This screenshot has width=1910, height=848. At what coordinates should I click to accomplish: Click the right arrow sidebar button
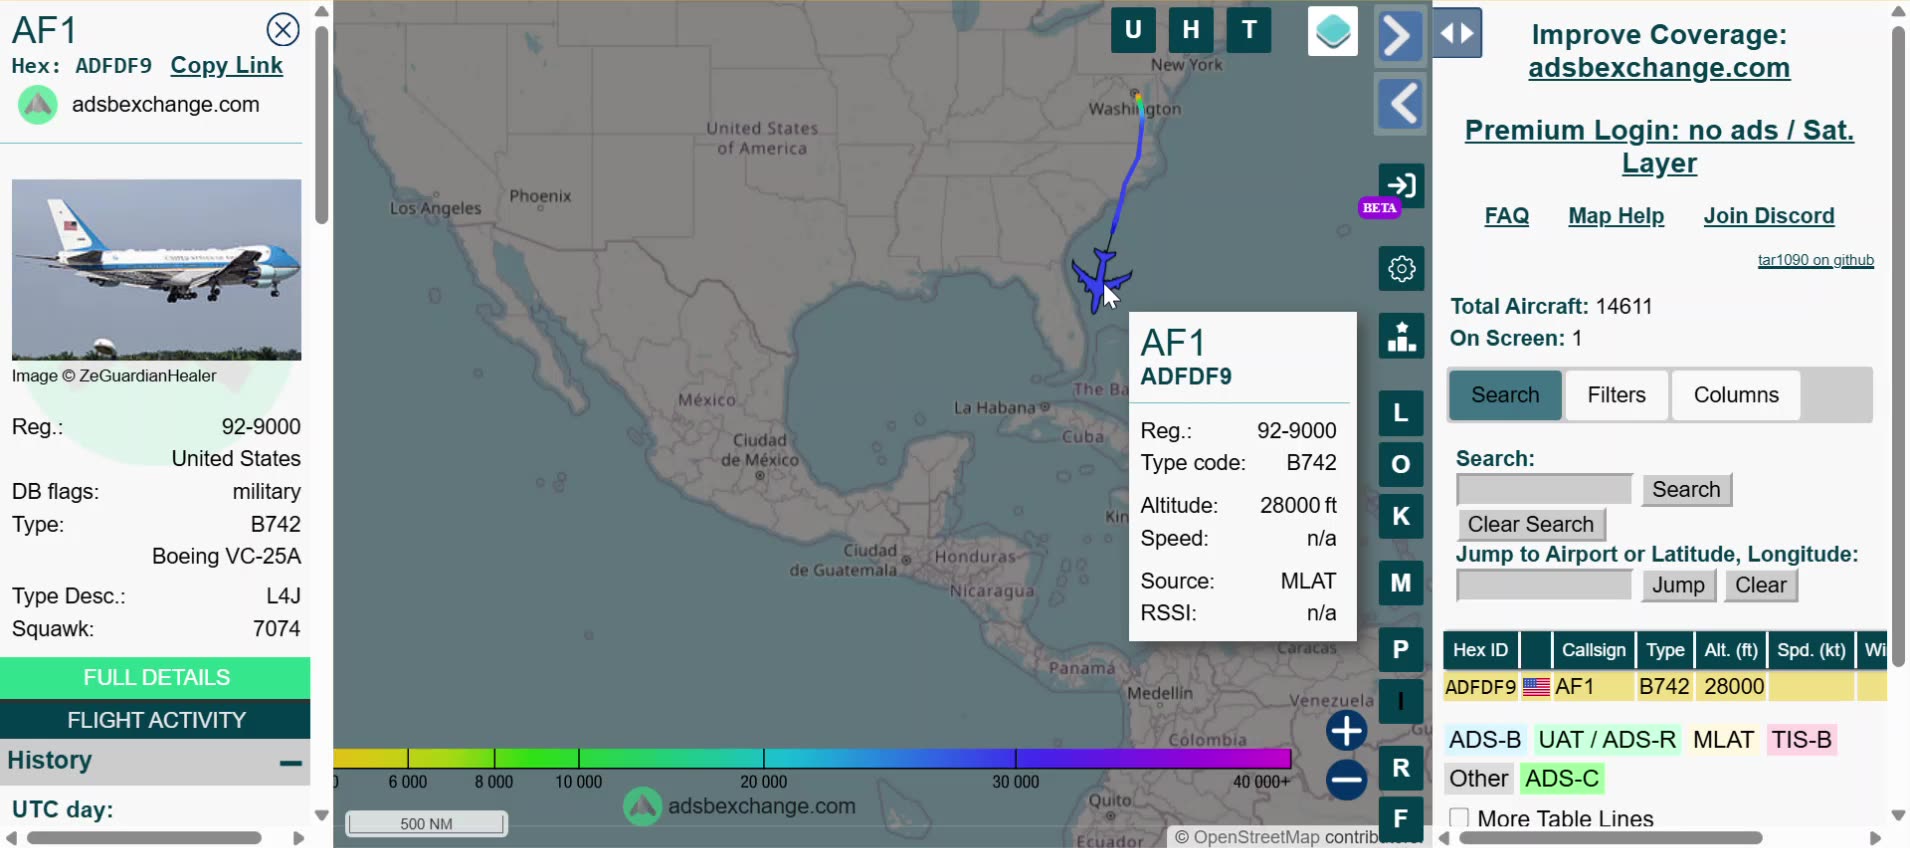(1400, 36)
